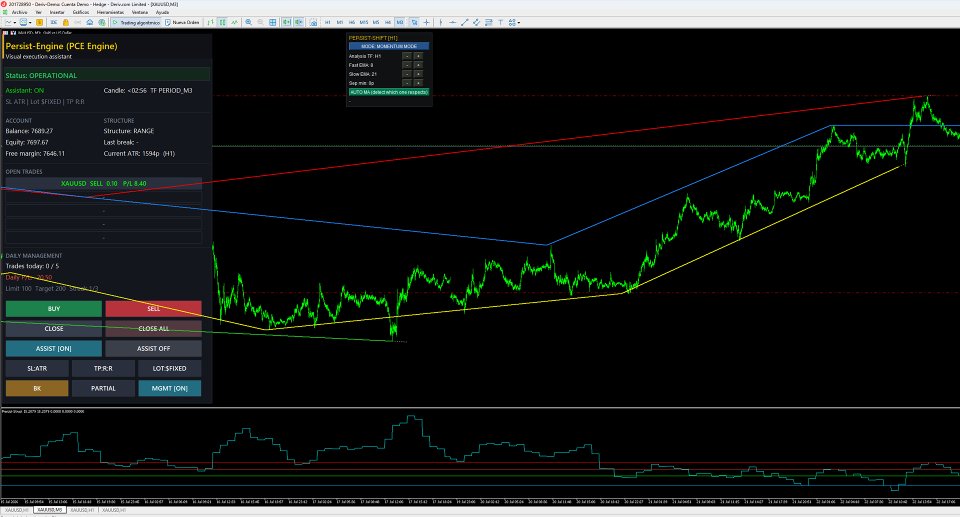960x517 pixels.
Task: Open the Herramientas menu
Action: coord(110,12)
